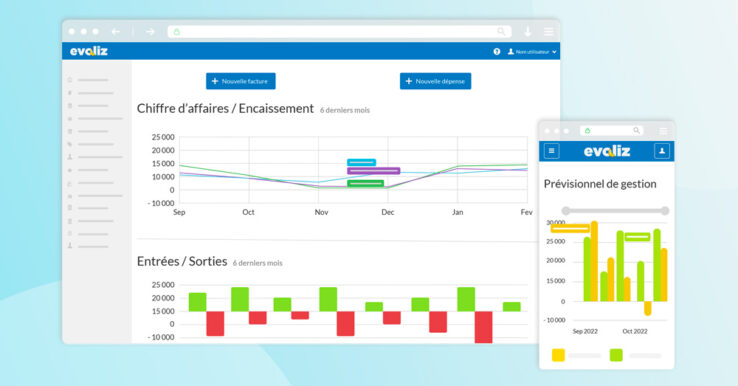Click the green padlock in the desktop address bar
Screen dimensions: 738x386
(x=177, y=32)
